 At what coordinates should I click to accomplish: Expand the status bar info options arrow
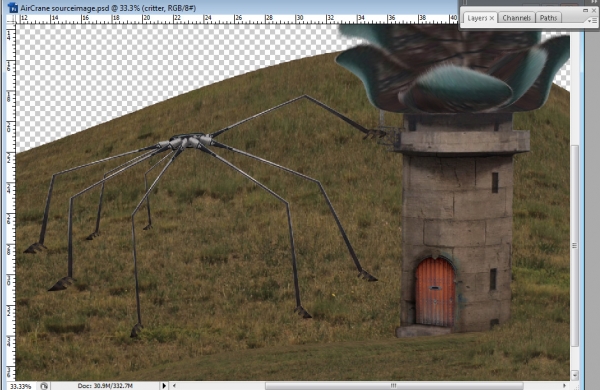click(165, 386)
